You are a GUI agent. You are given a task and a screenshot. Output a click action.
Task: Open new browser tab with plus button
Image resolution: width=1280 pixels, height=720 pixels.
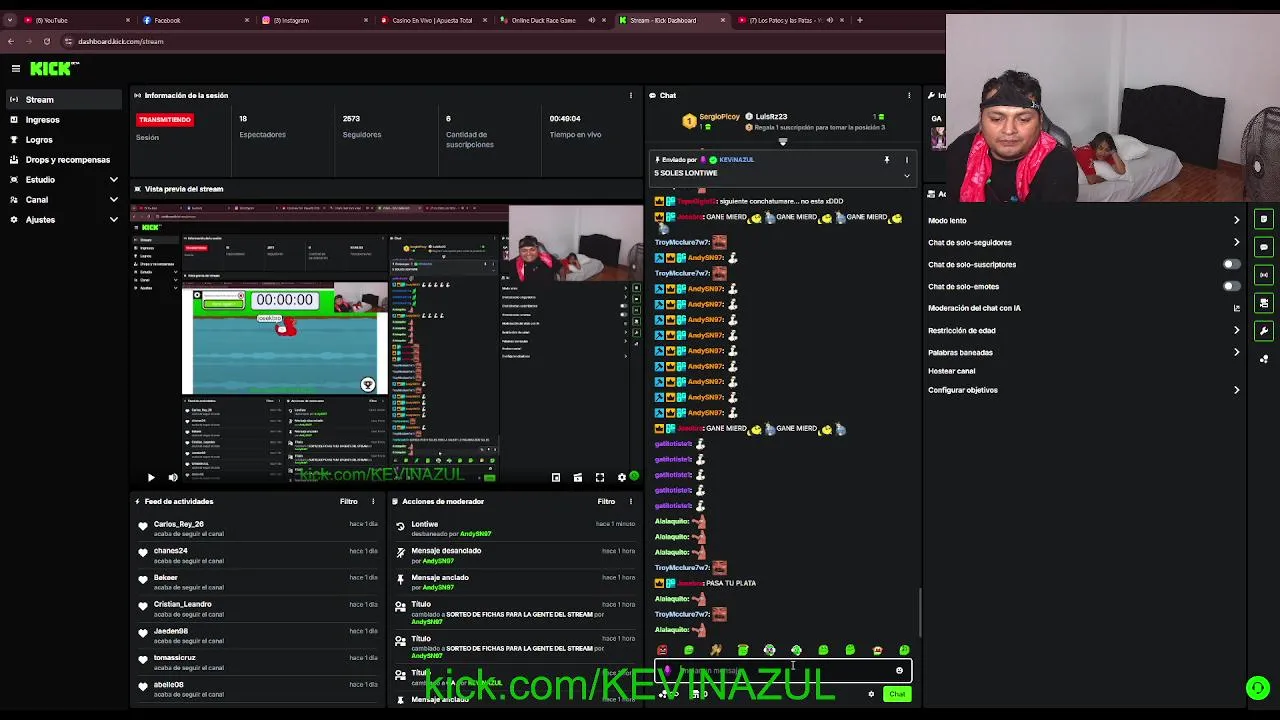tap(860, 20)
